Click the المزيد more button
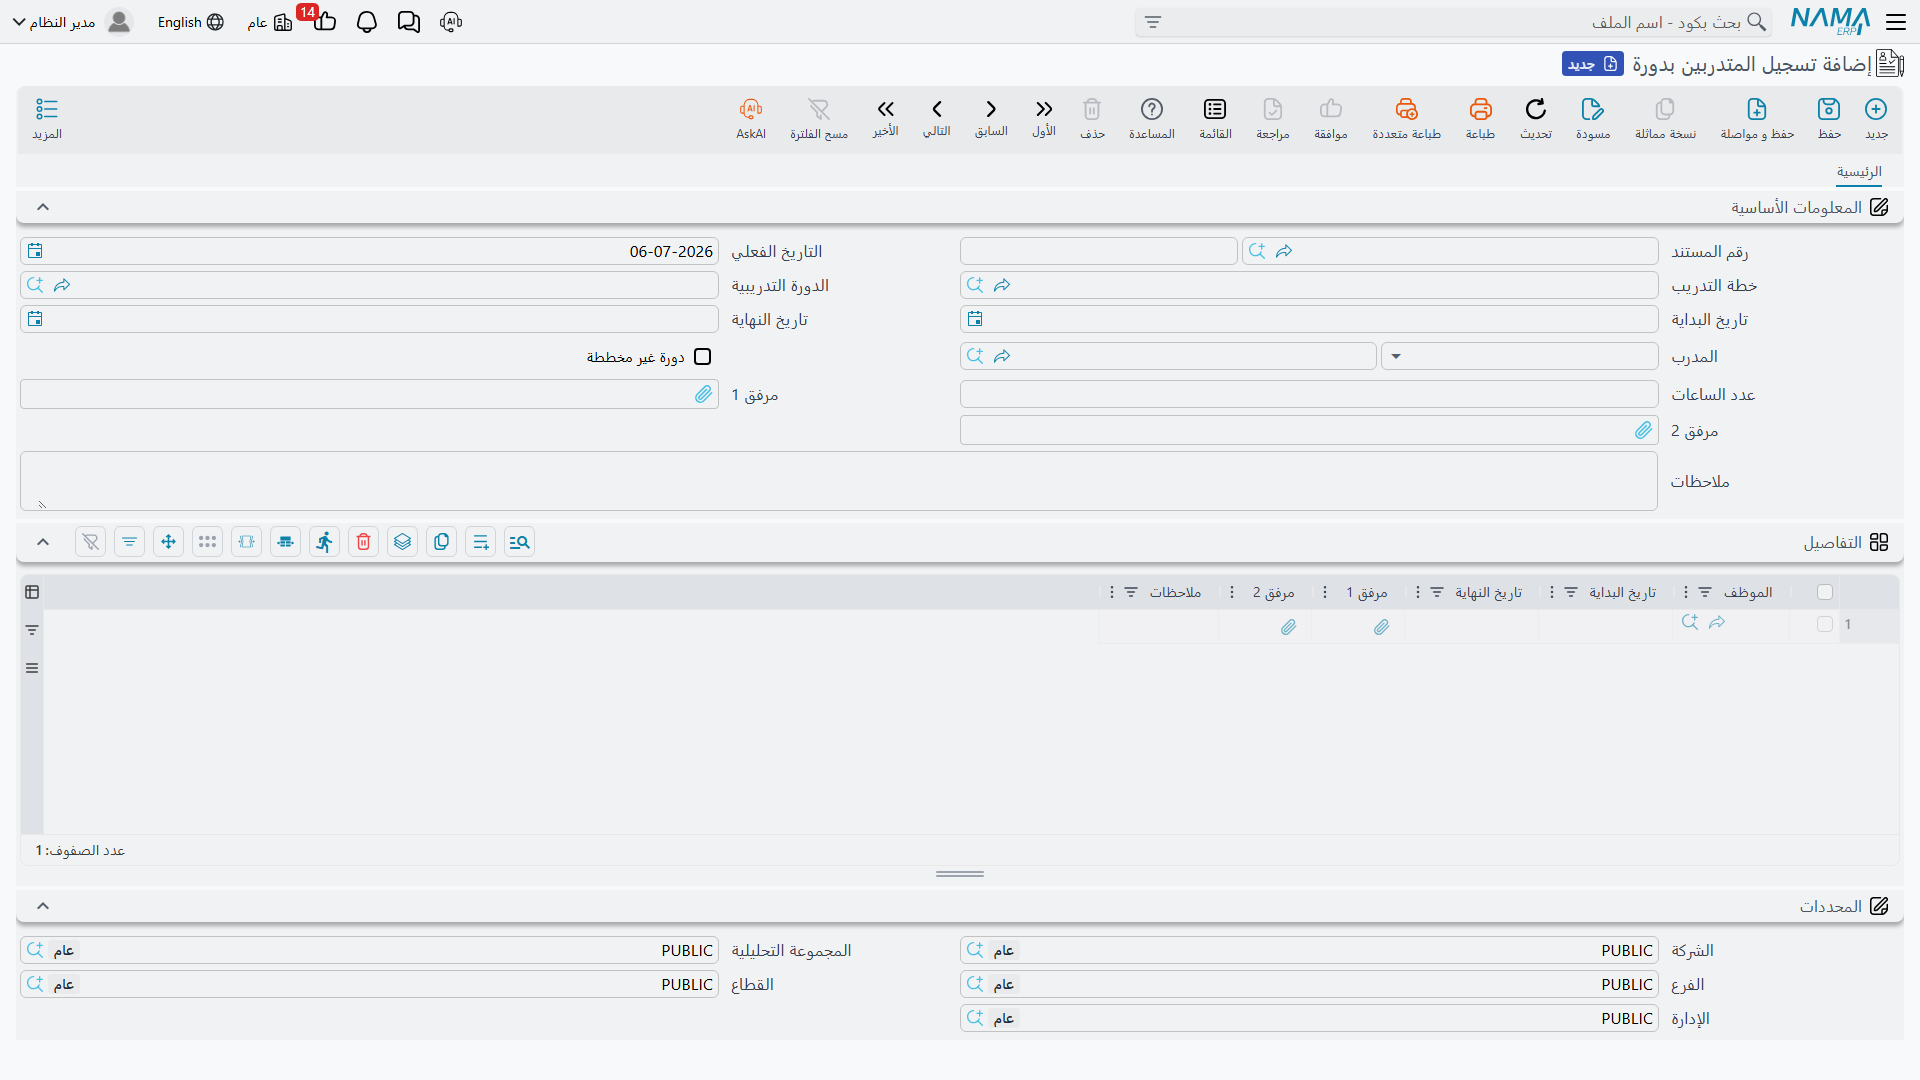Image resolution: width=1920 pixels, height=1080 pixels. 47,119
